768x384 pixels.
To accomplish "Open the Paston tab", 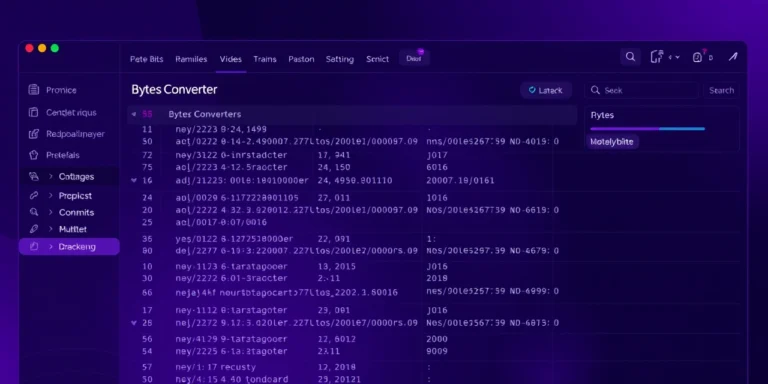I will [301, 59].
